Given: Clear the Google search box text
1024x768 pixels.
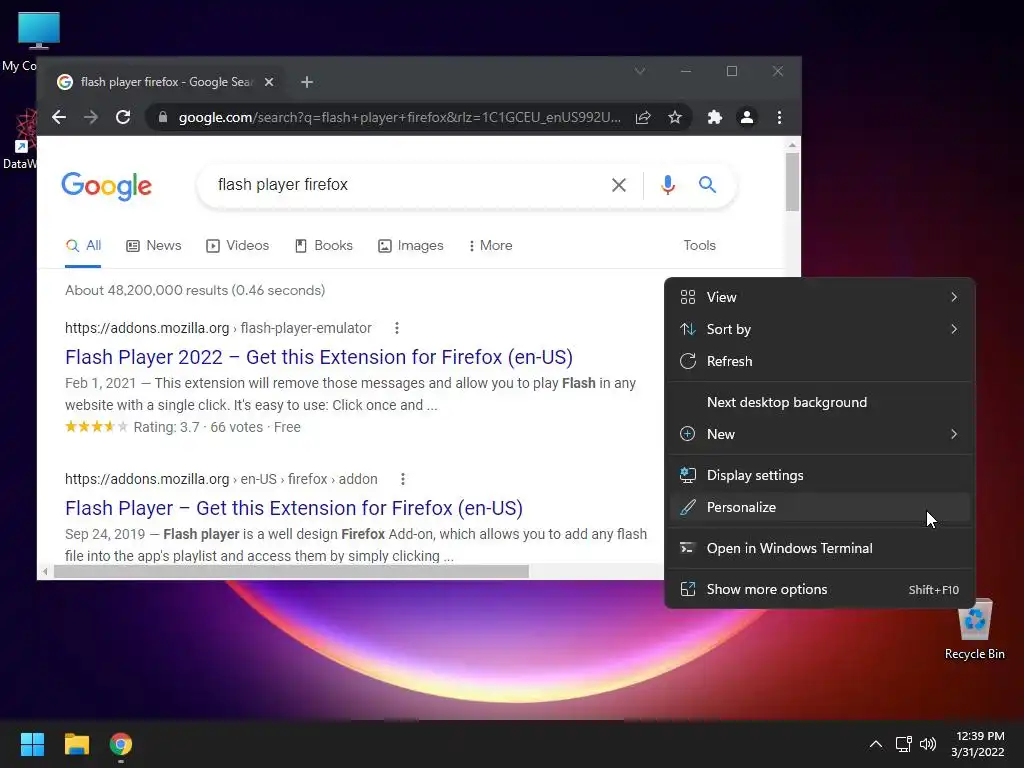Looking at the screenshot, I should [618, 185].
